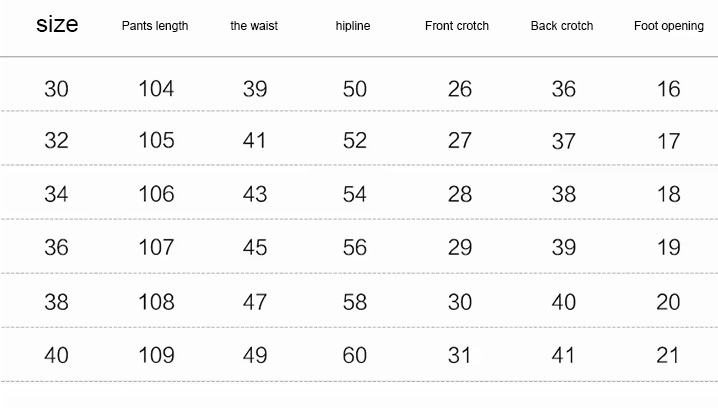The height and width of the screenshot is (408, 718).
Task: Select hipline value 58
Action: [x=355, y=302]
